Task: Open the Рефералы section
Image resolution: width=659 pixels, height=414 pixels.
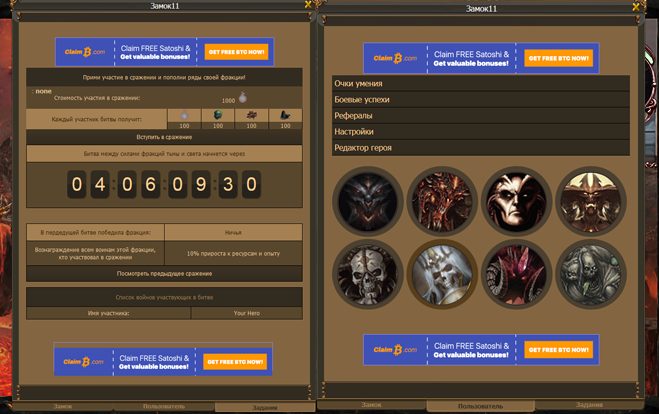Action: pos(480,116)
